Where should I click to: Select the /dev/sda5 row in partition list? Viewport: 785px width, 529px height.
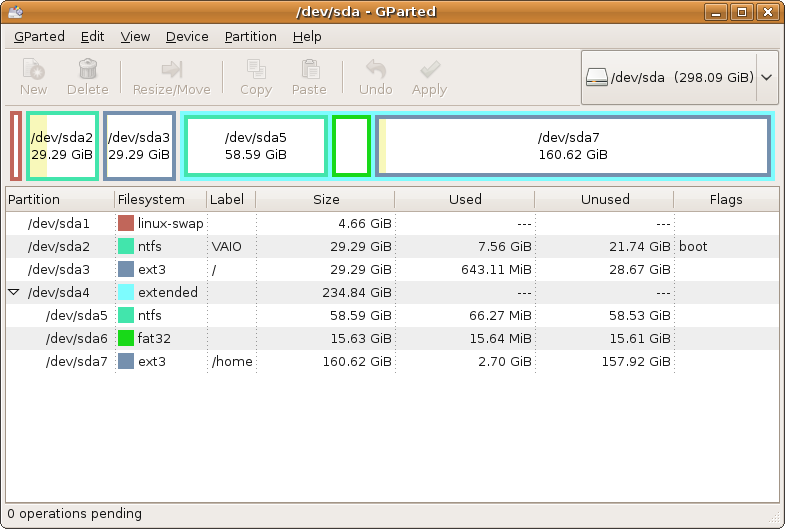(392, 315)
